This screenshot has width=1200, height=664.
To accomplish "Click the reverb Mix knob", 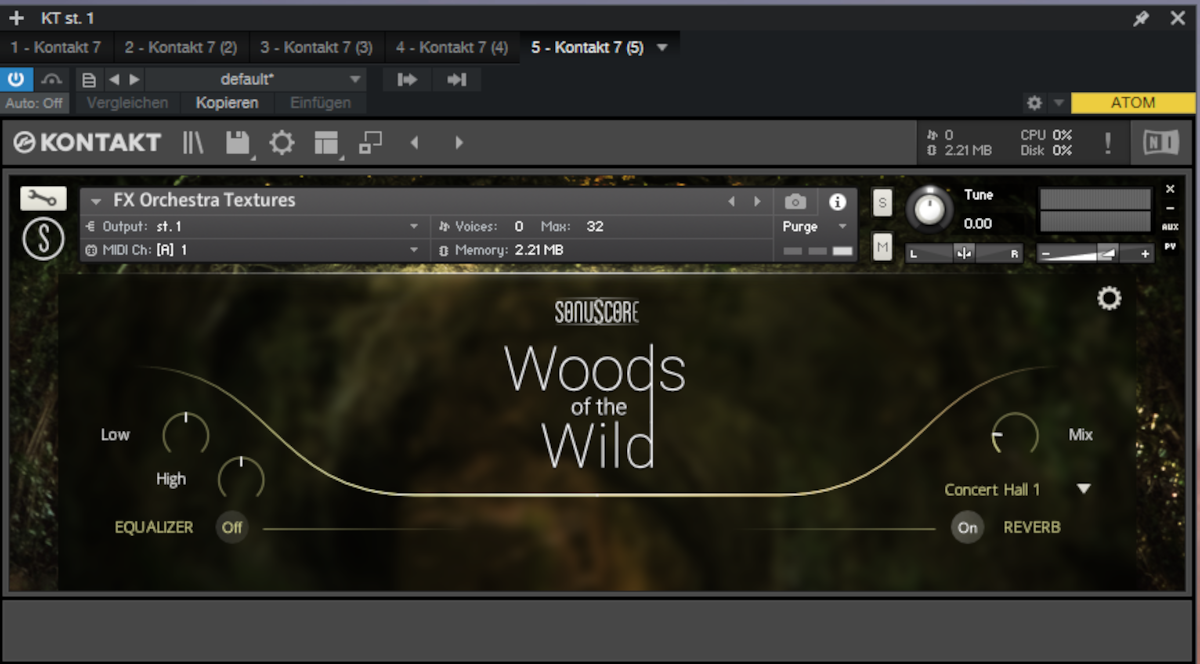I will 1015,434.
